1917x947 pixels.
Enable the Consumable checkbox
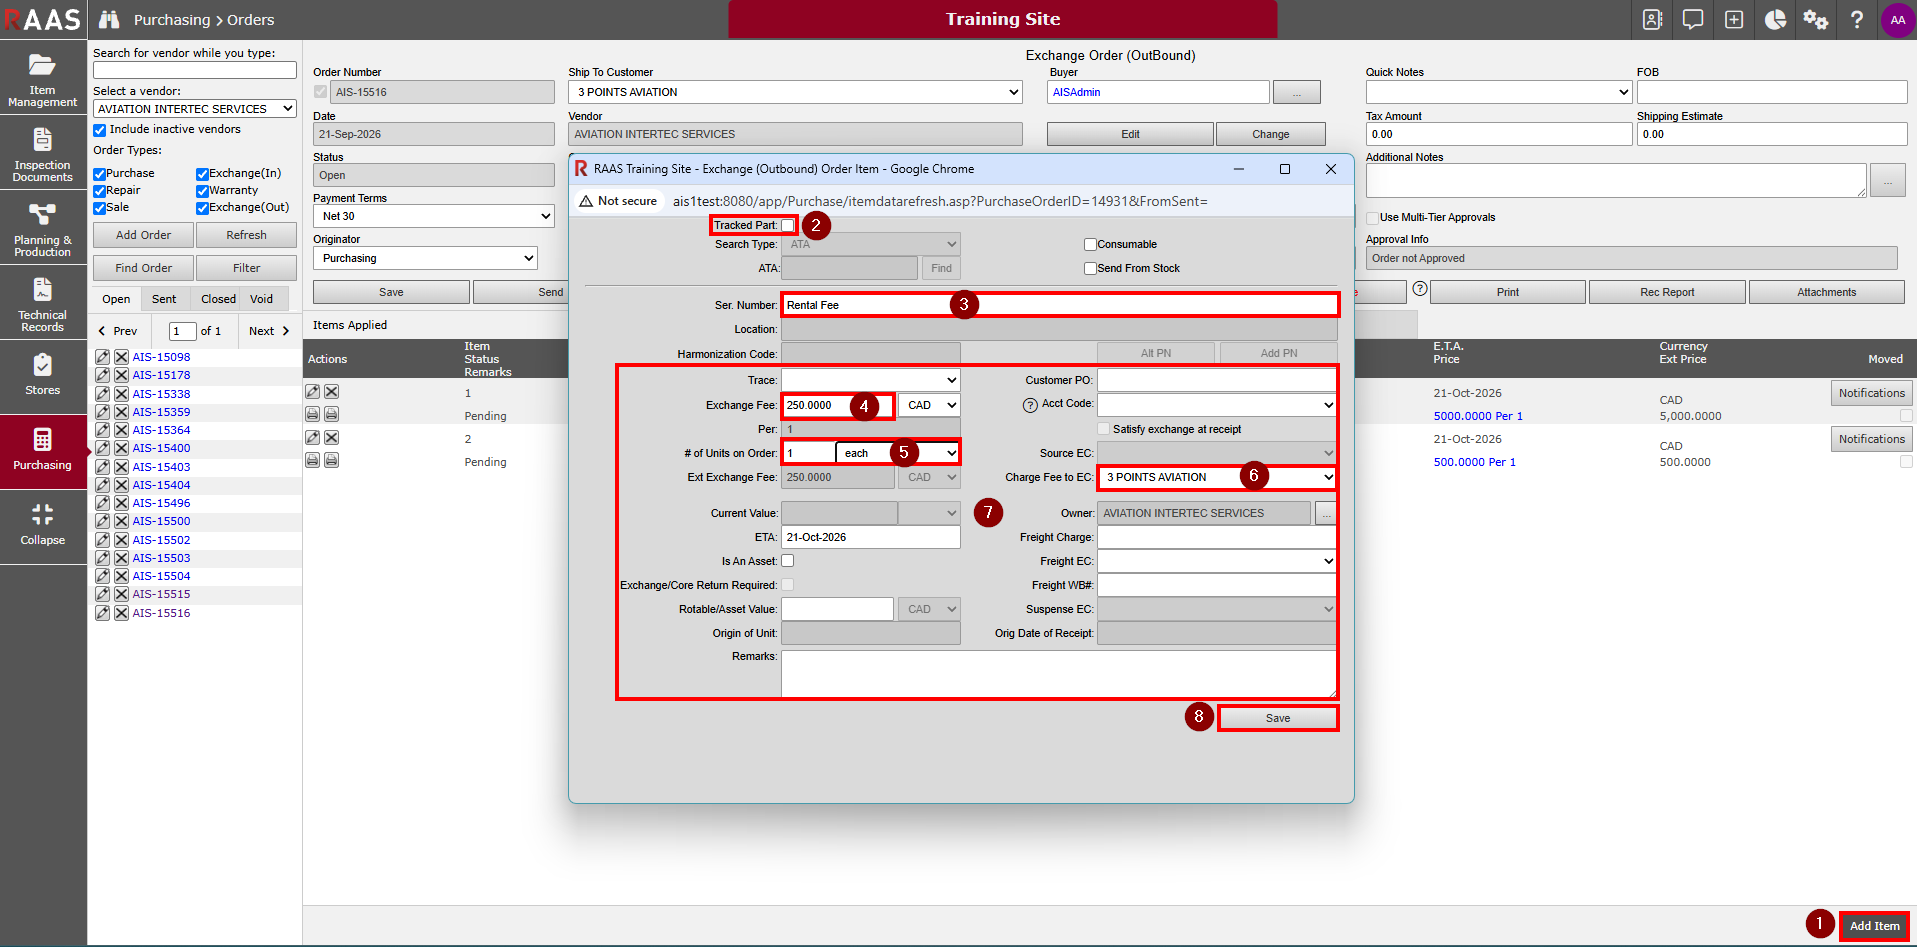[1090, 244]
